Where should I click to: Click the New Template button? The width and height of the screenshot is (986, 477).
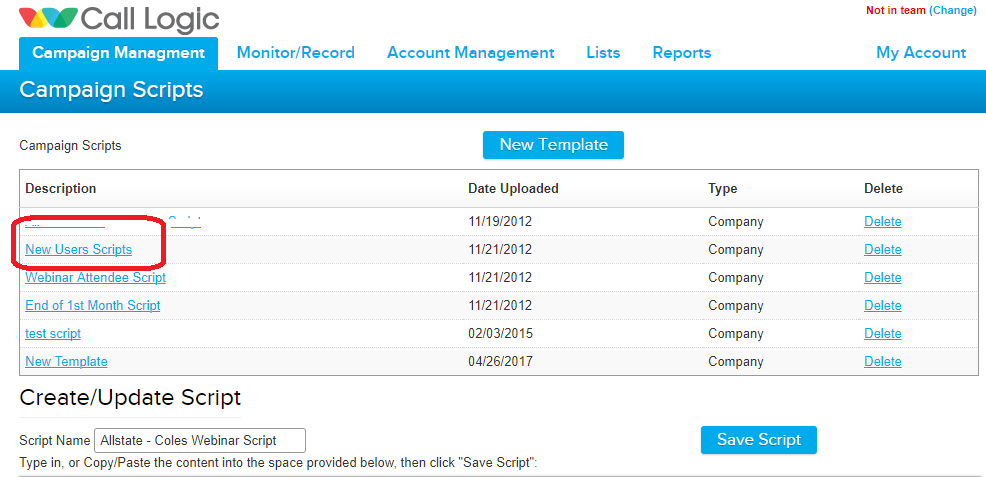click(x=553, y=145)
